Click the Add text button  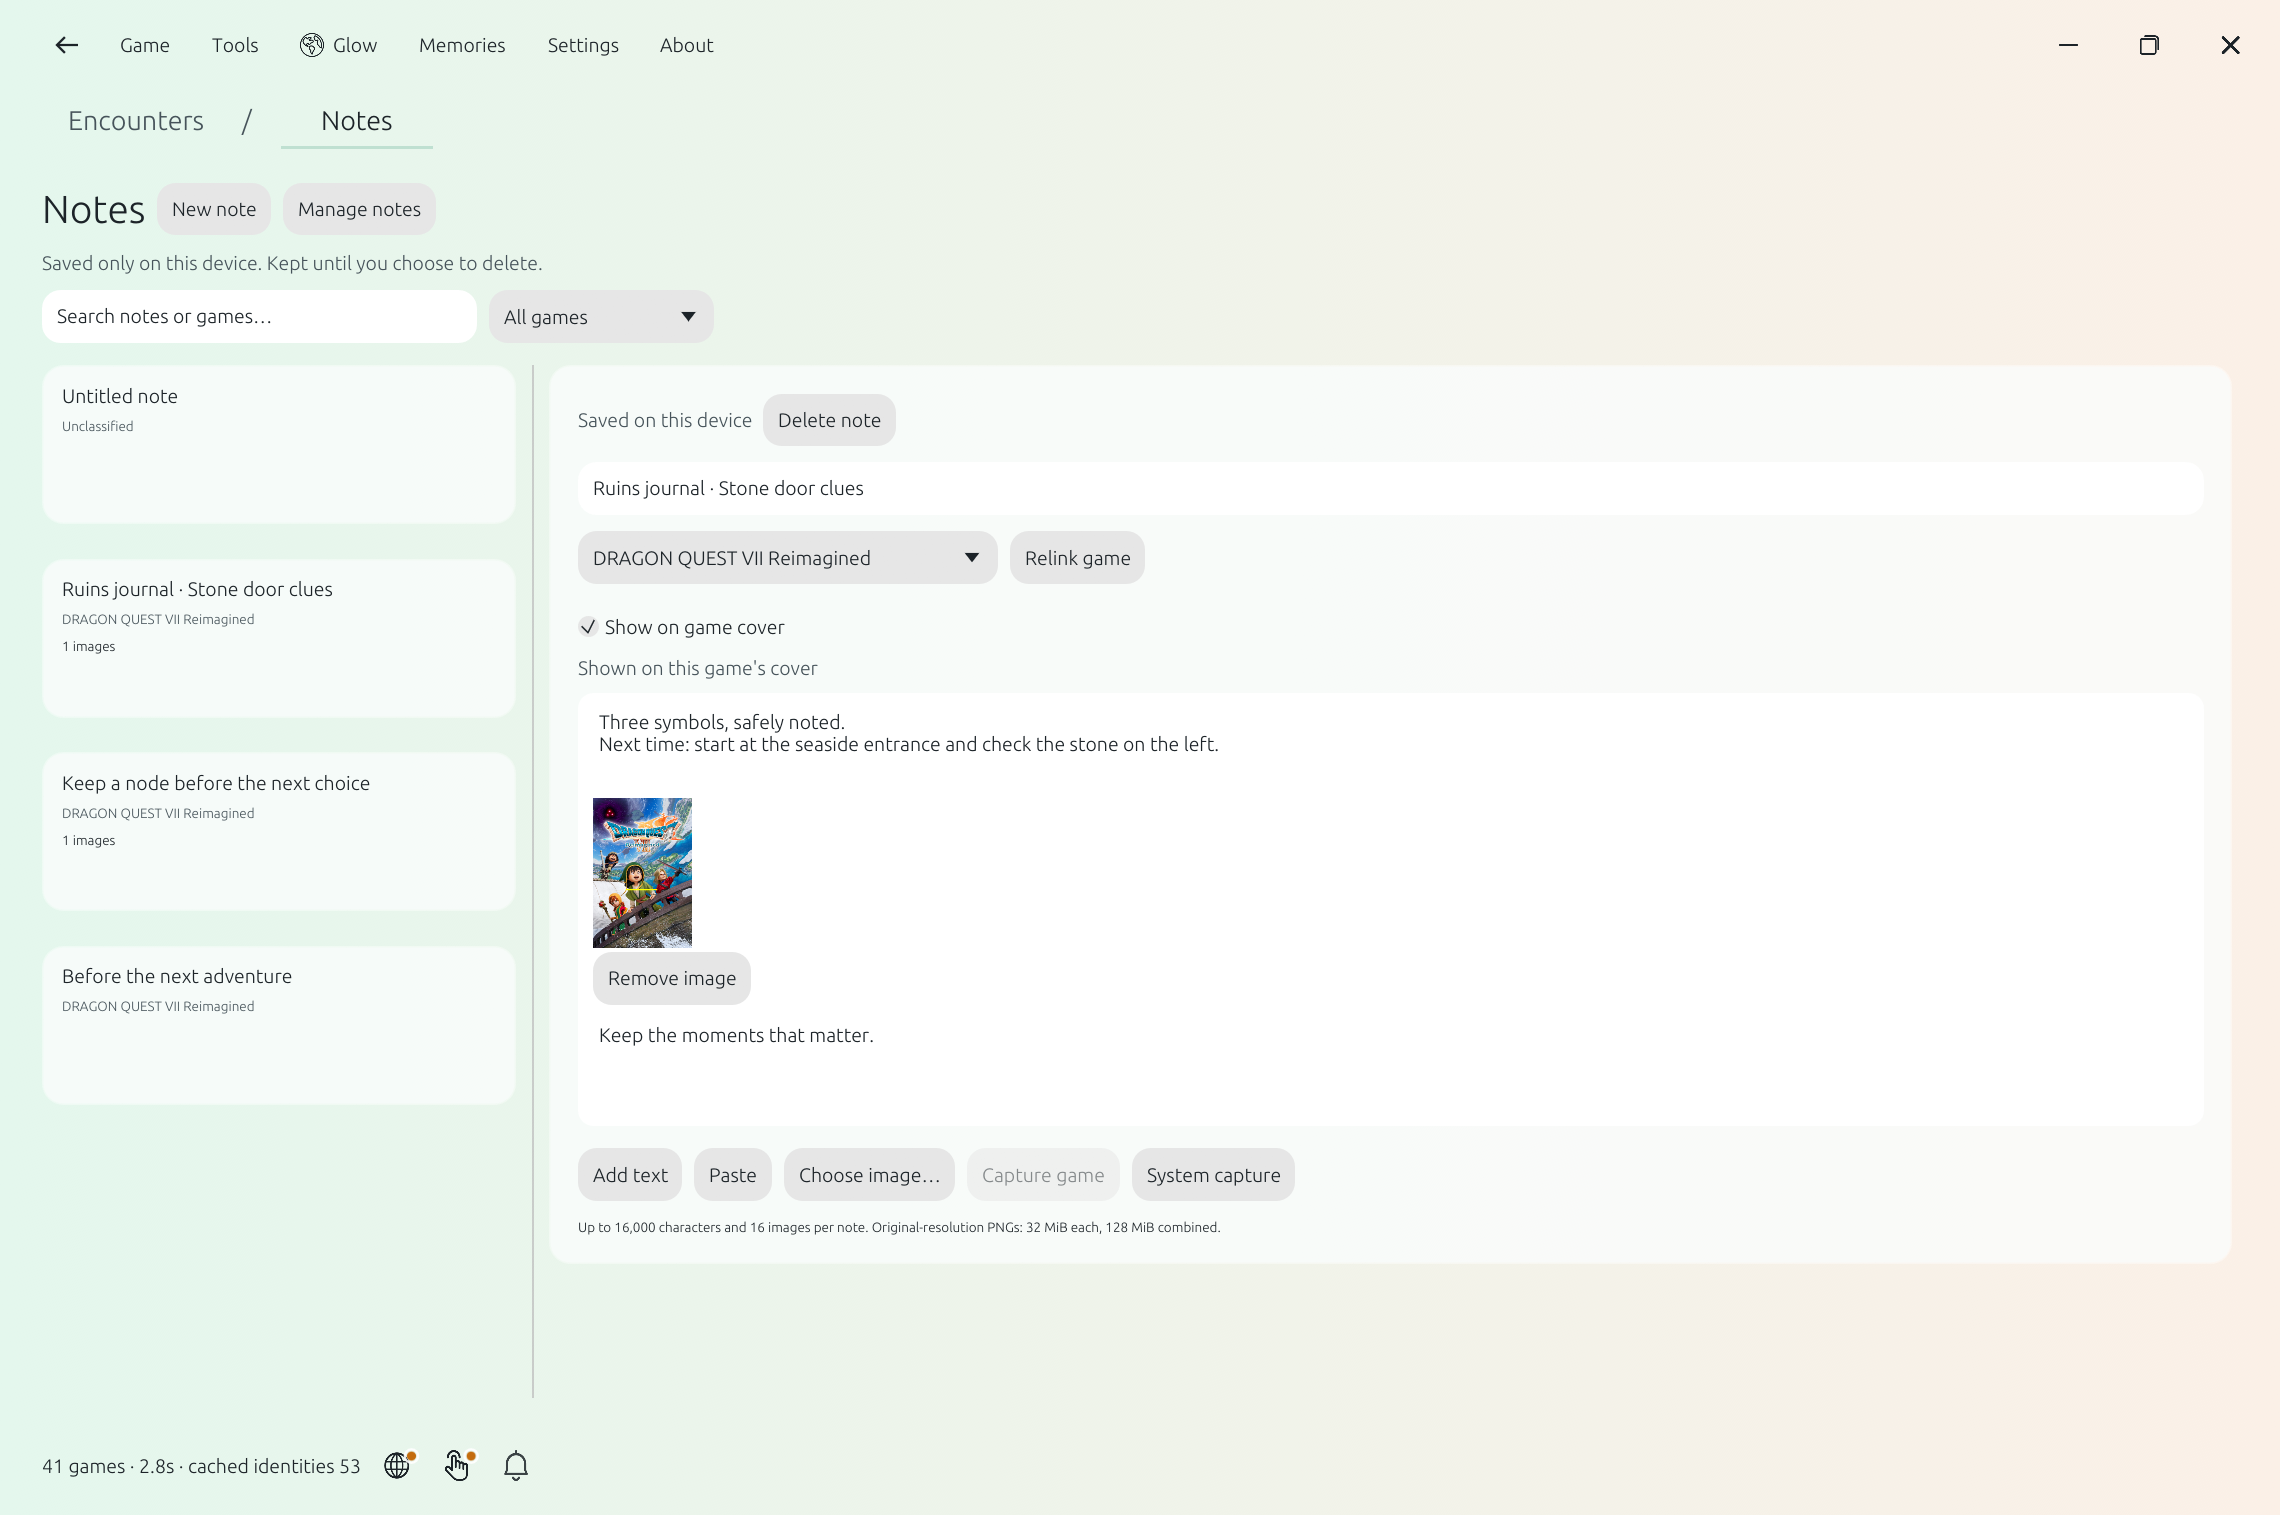630,1175
